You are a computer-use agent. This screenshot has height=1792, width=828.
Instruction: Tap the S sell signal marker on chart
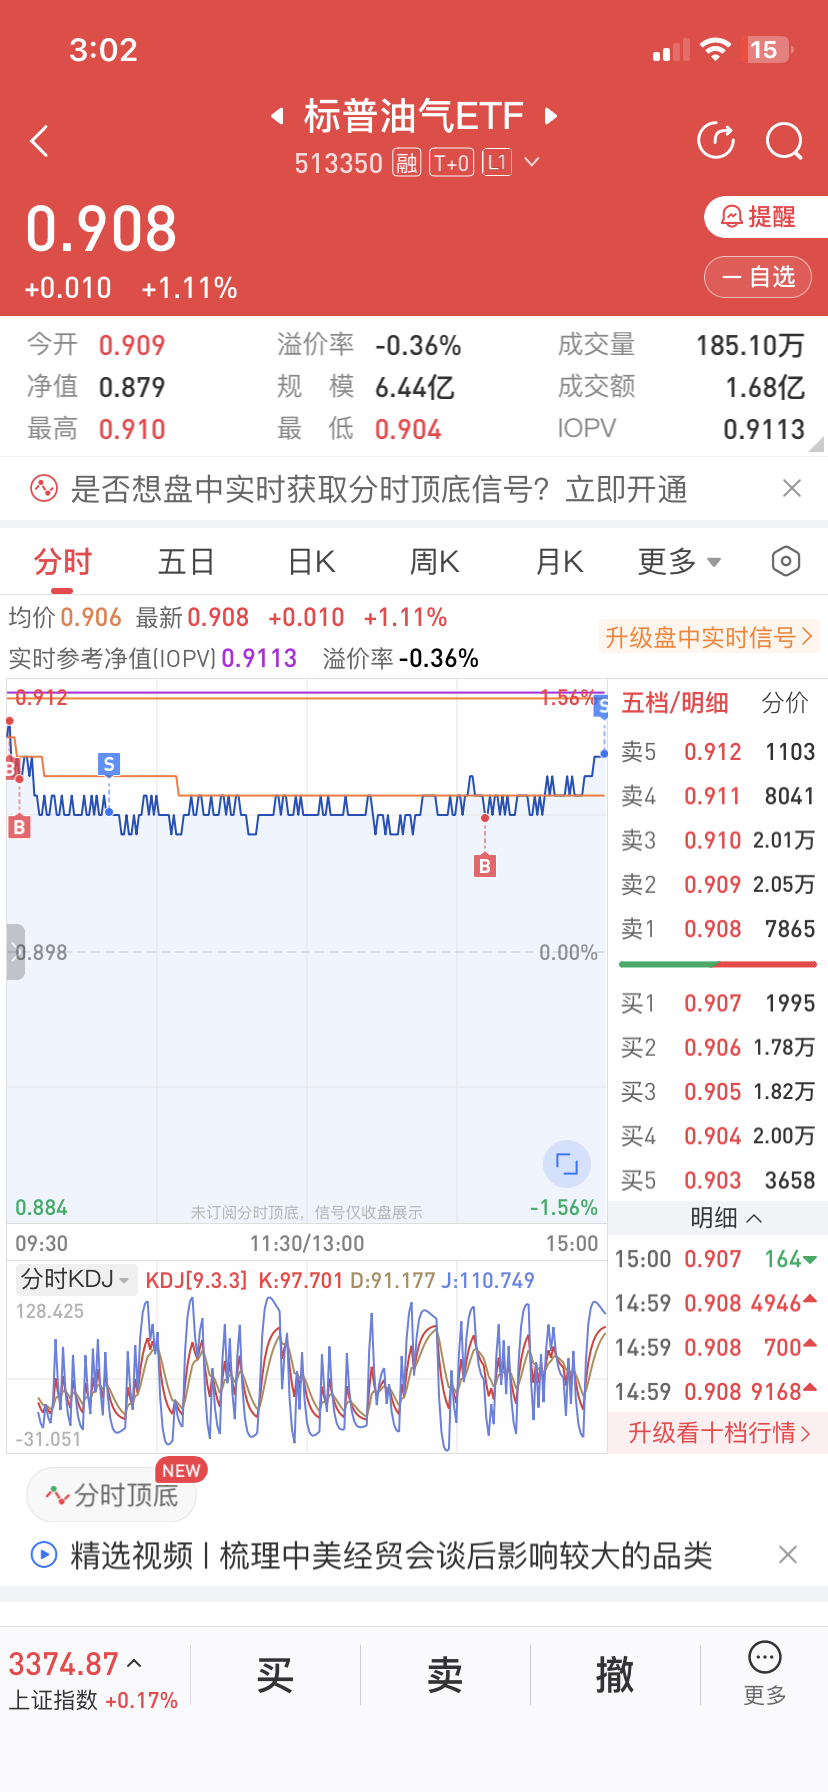(109, 765)
